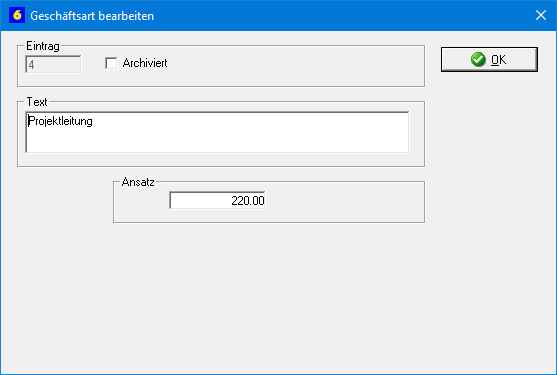Click the number 4 in Eintrag field
Image resolution: width=557 pixels, height=375 pixels.
pyautogui.click(x=32, y=65)
